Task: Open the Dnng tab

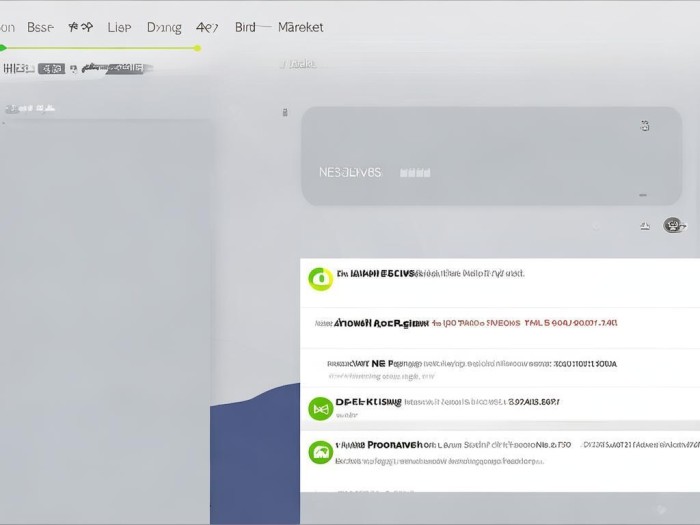Action: pos(164,27)
